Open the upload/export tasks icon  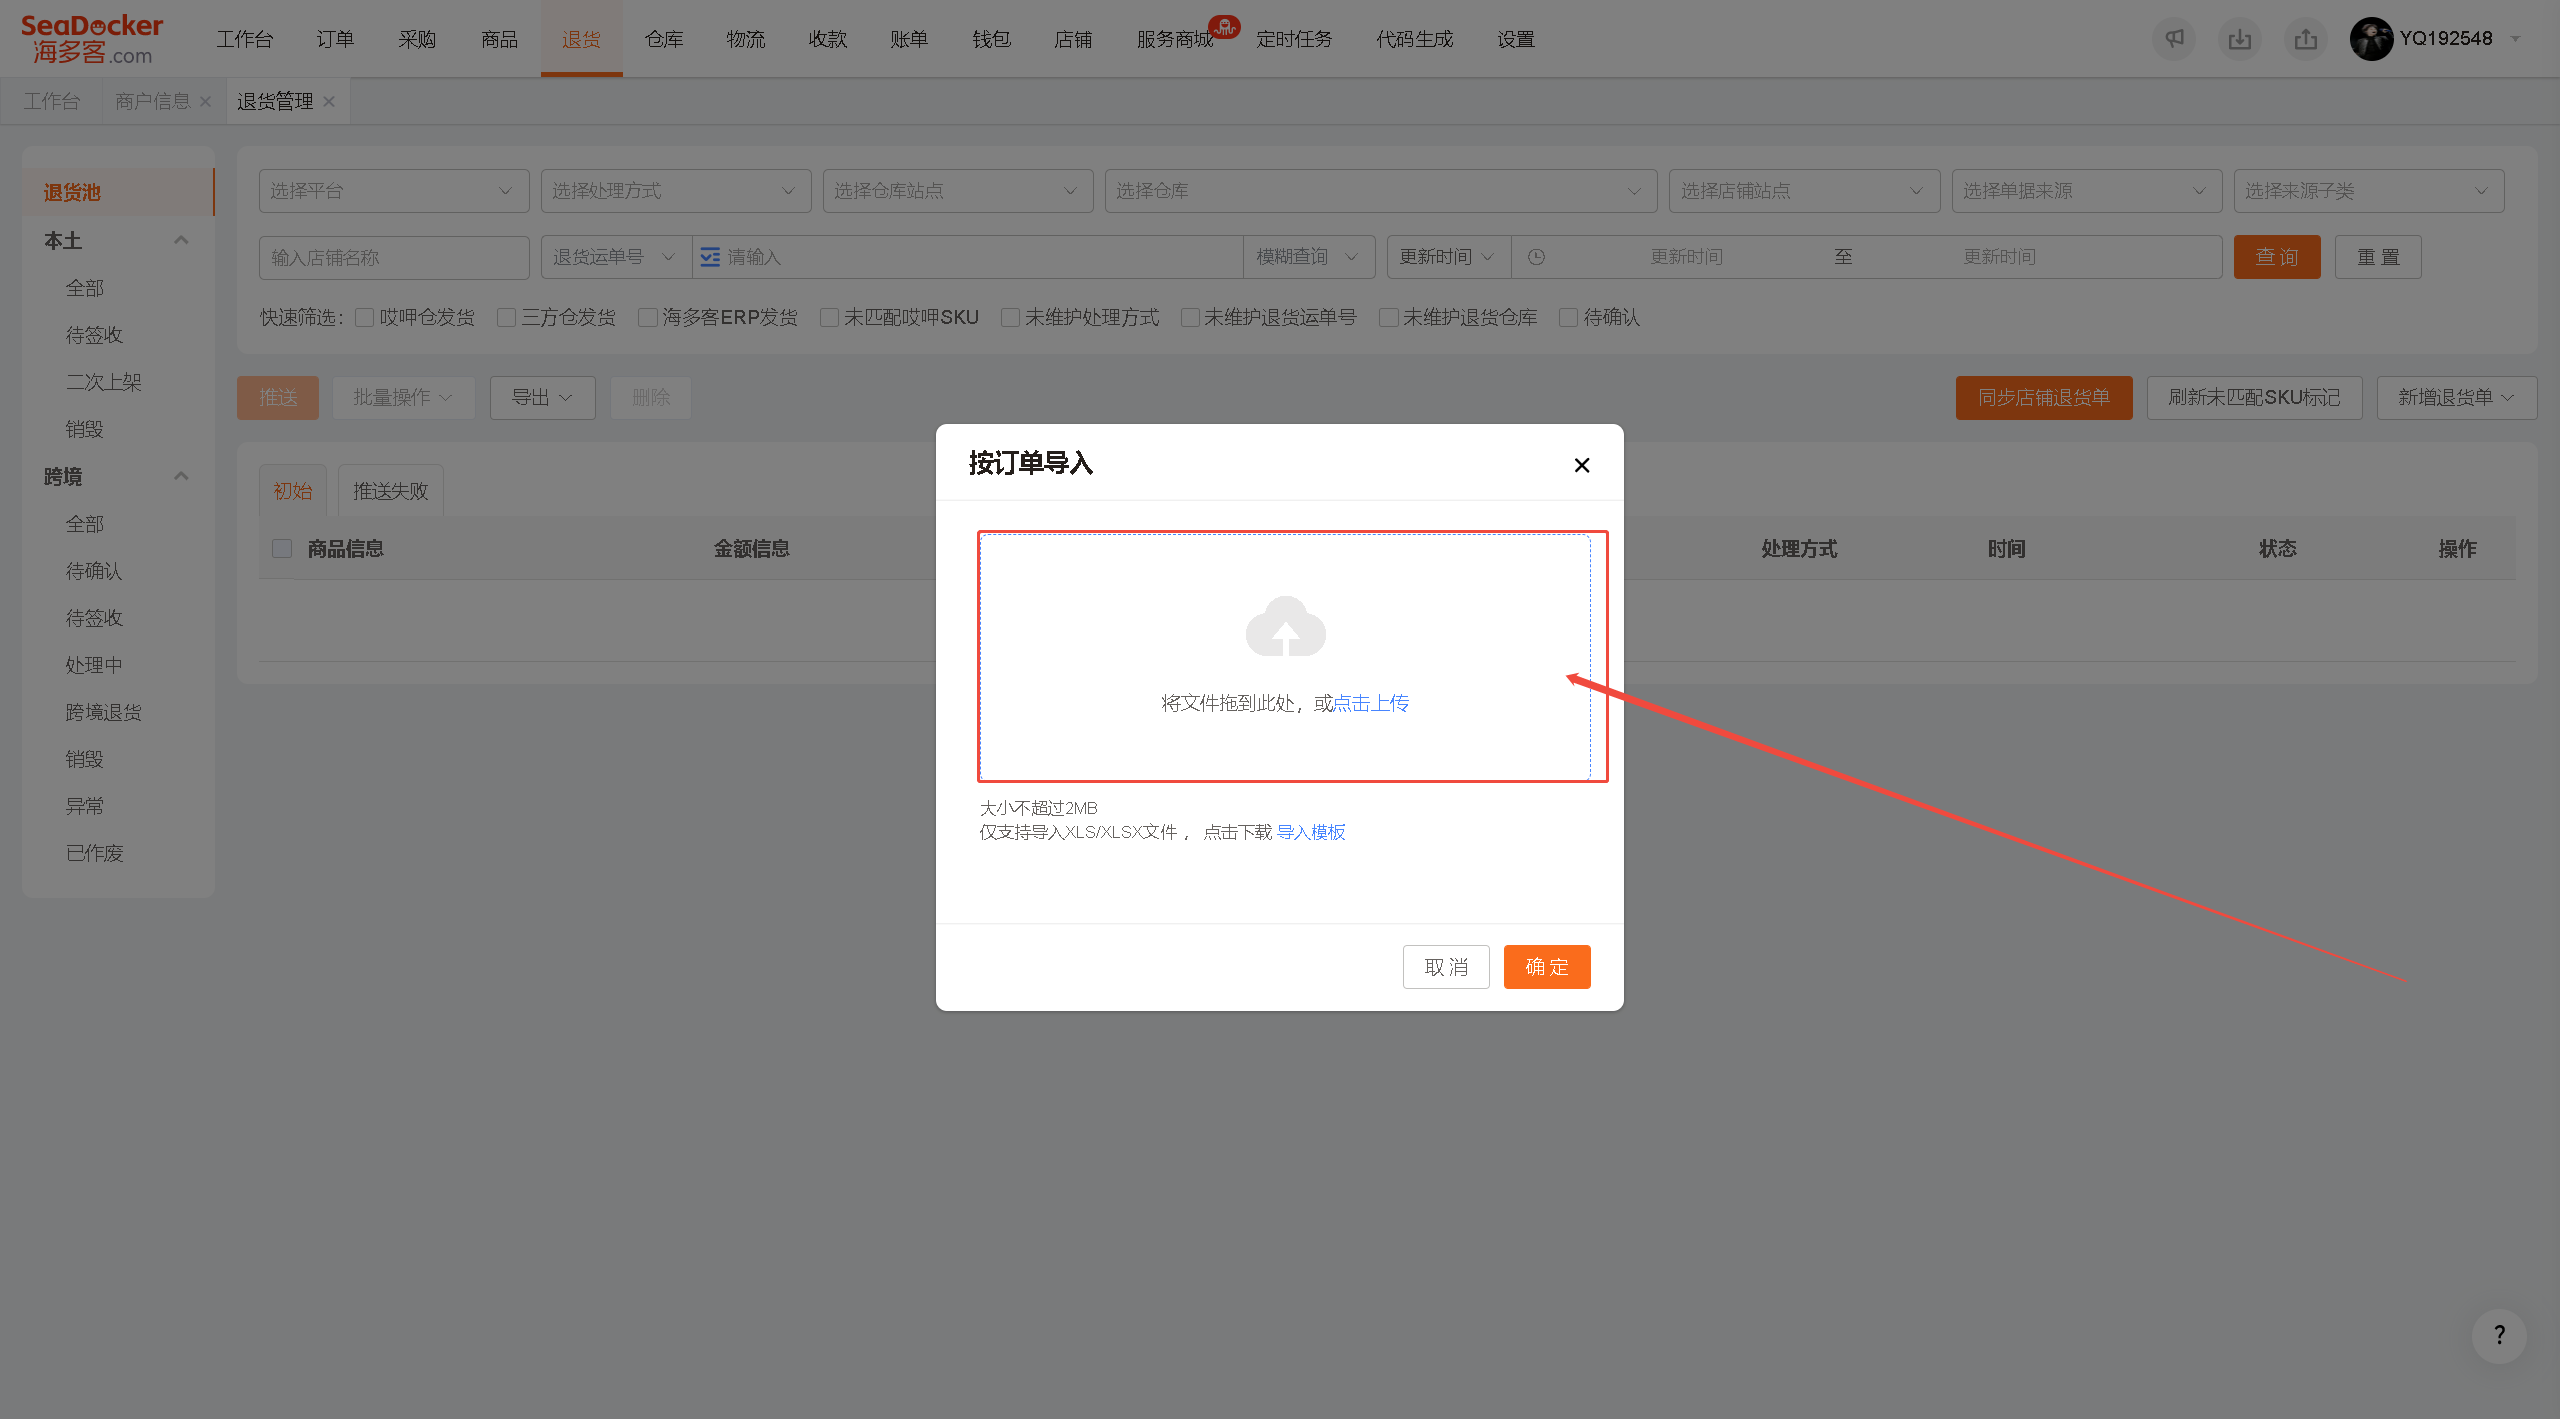pos(2306,39)
